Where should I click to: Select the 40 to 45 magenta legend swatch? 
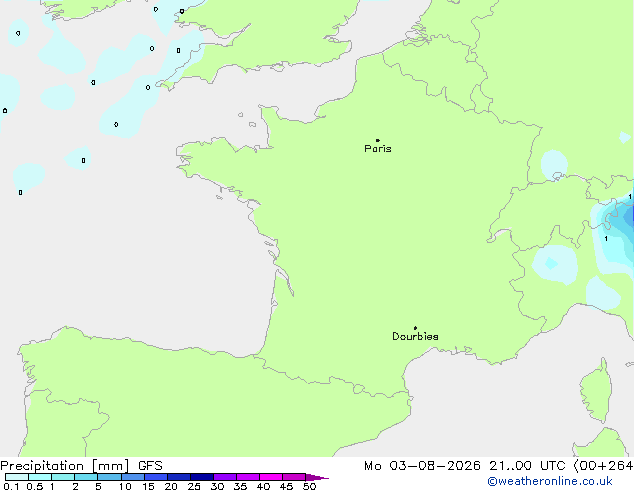point(271,477)
